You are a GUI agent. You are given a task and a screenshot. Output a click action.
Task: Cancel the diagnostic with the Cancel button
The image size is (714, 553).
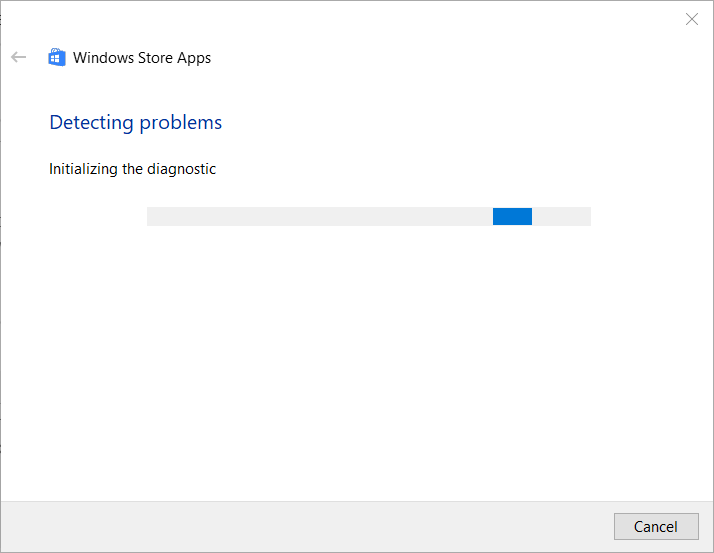click(656, 527)
